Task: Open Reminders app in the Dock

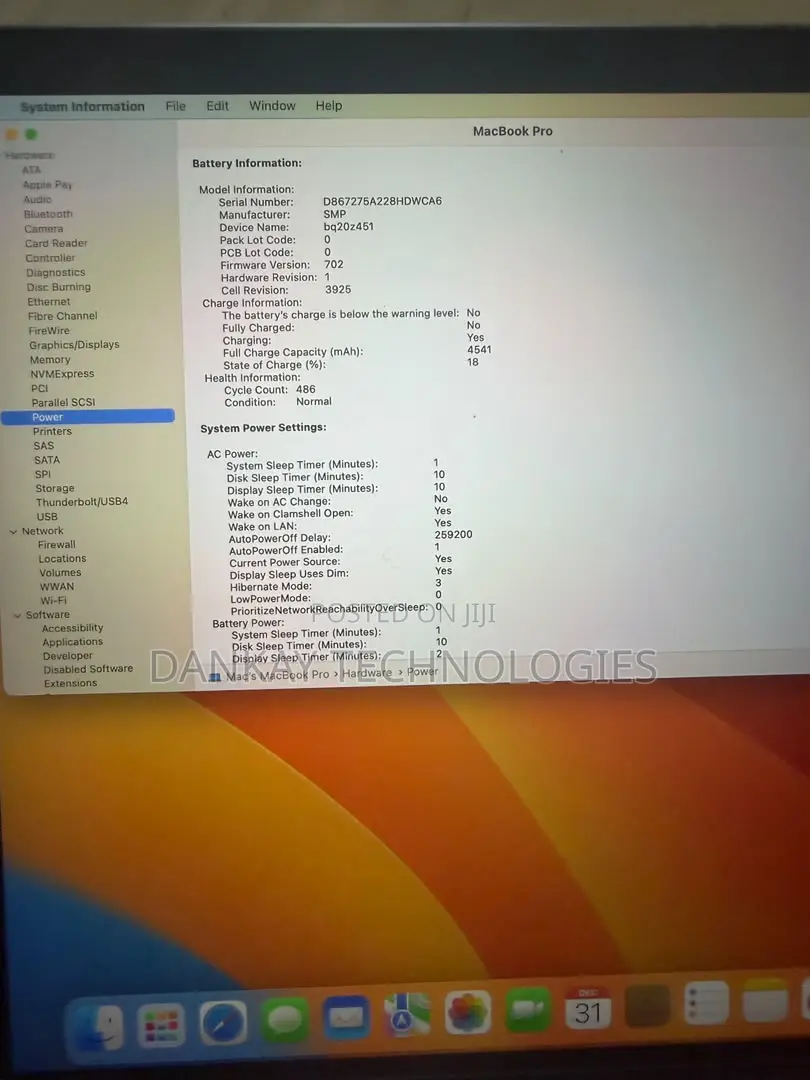Action: (x=707, y=1002)
